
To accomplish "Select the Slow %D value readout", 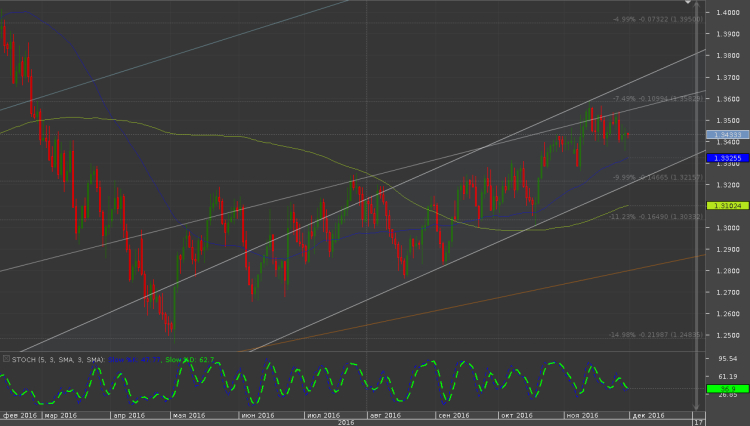I will [189, 360].
